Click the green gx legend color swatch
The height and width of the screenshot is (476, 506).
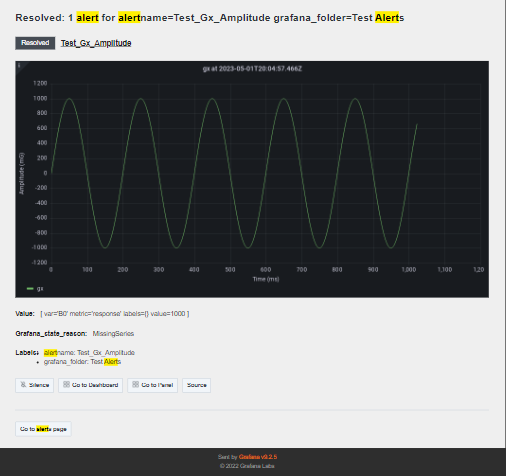(x=30, y=289)
